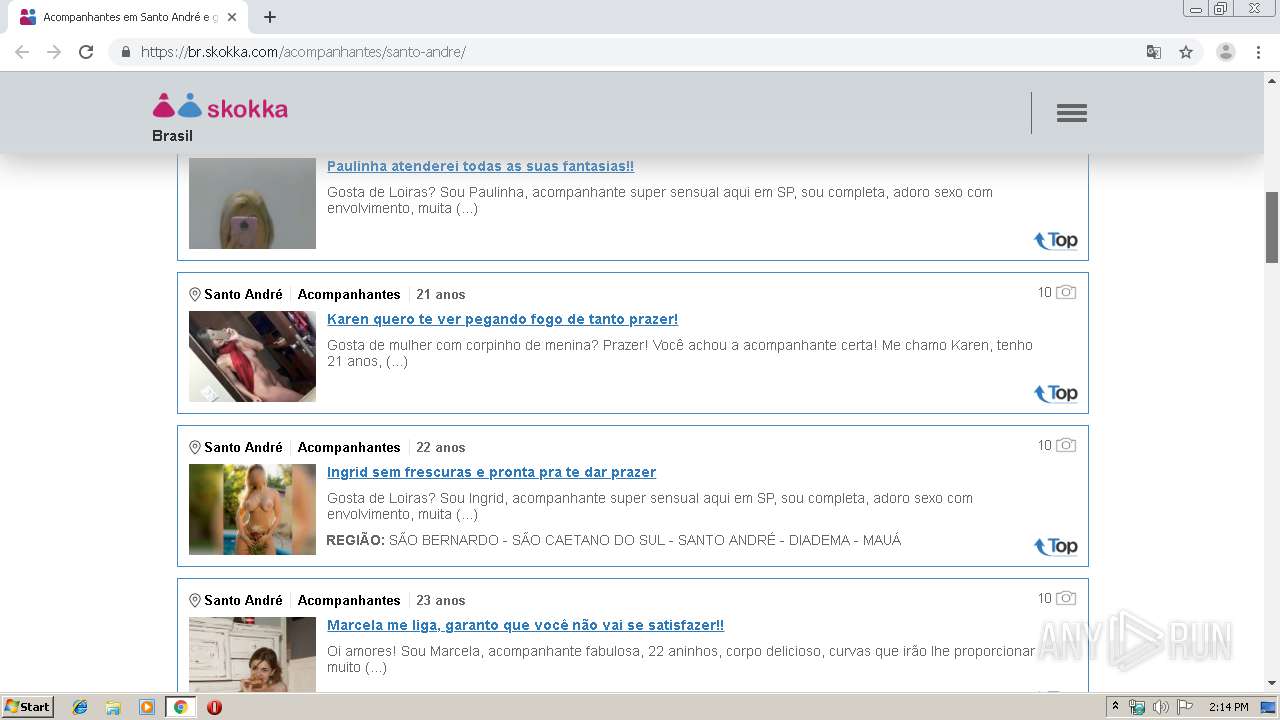Click volume icon in system tray

(x=1161, y=707)
